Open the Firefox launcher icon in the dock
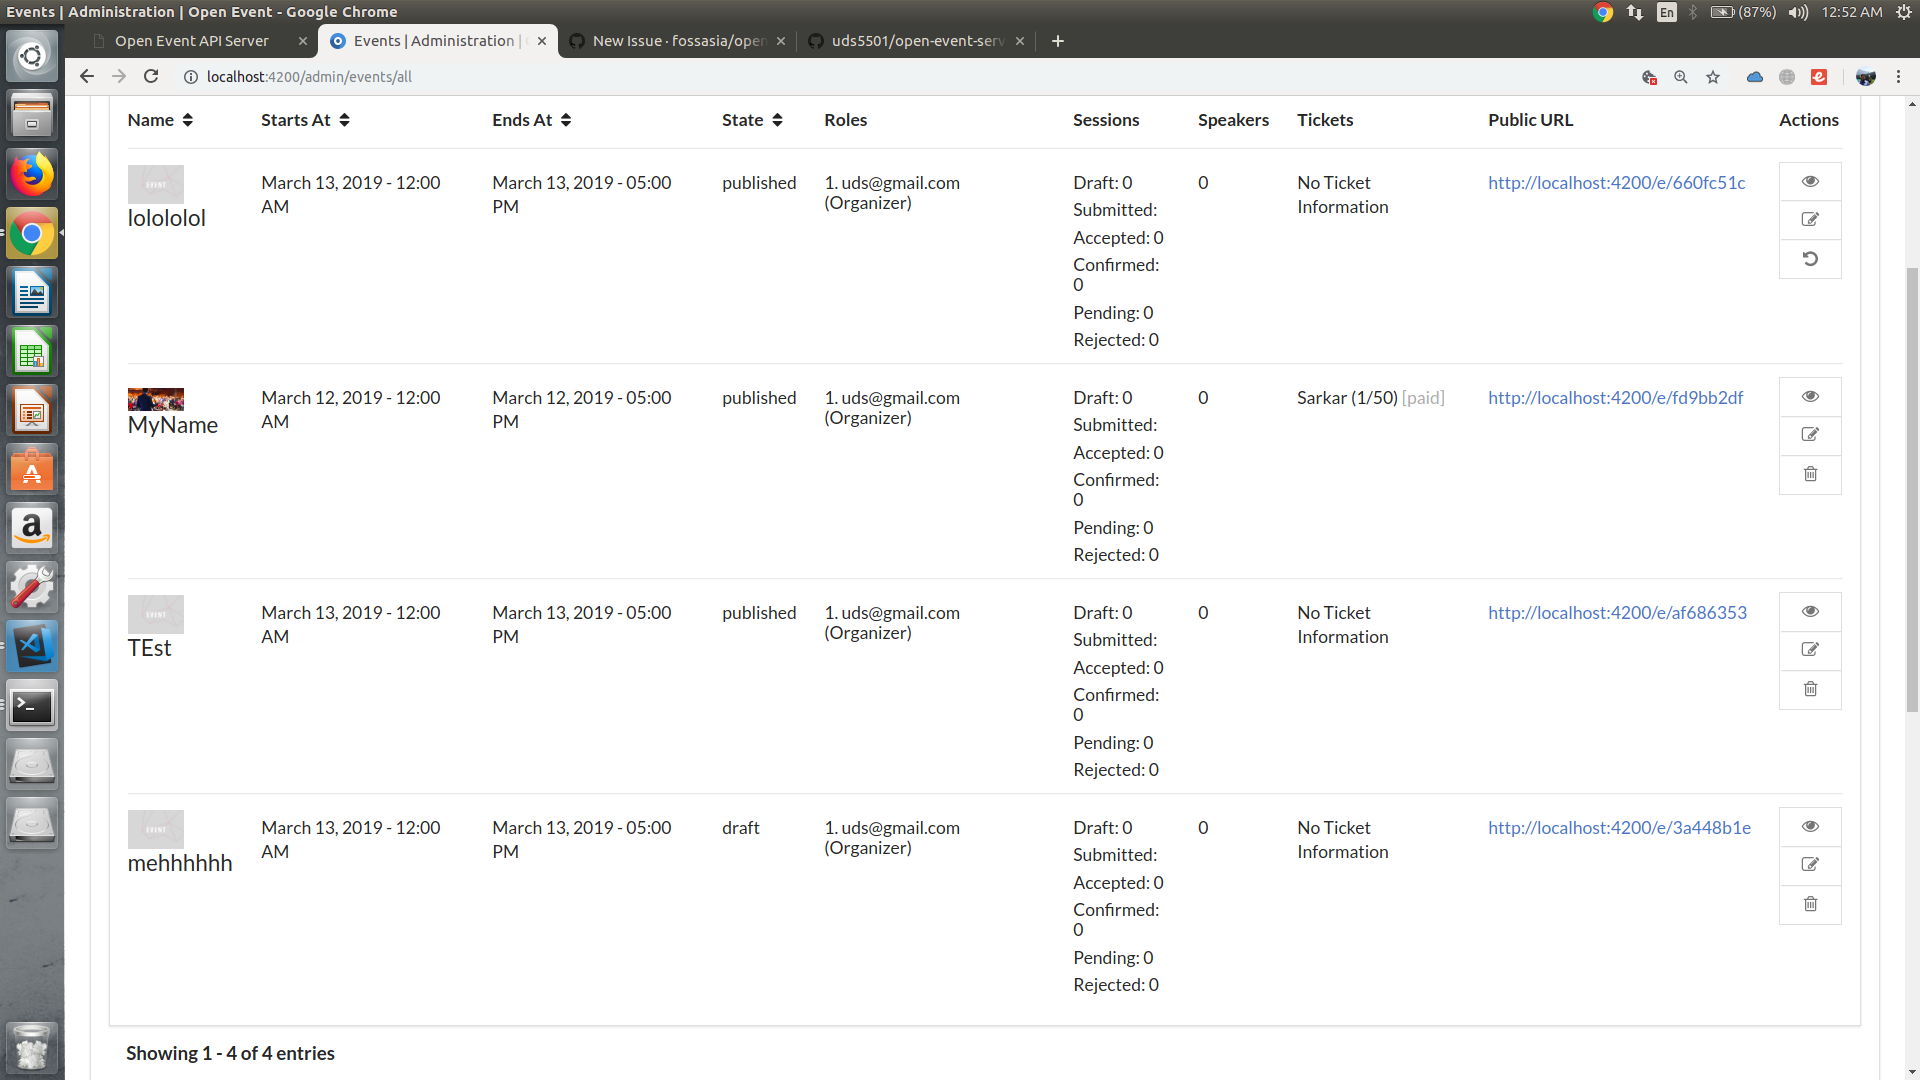 [32, 175]
